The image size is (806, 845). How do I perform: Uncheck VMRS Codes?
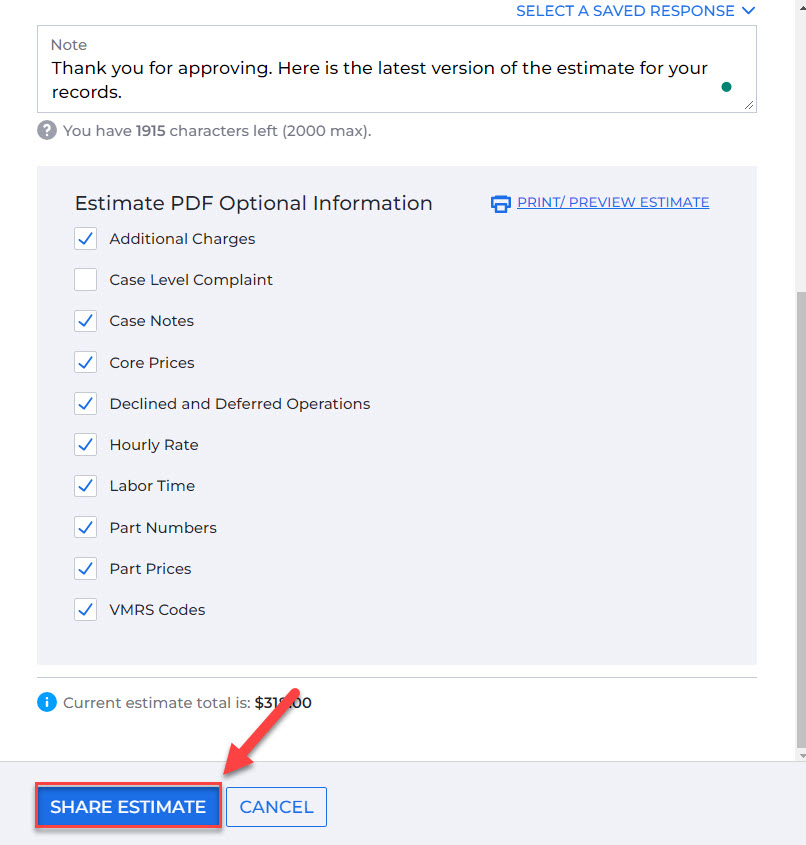pos(85,610)
